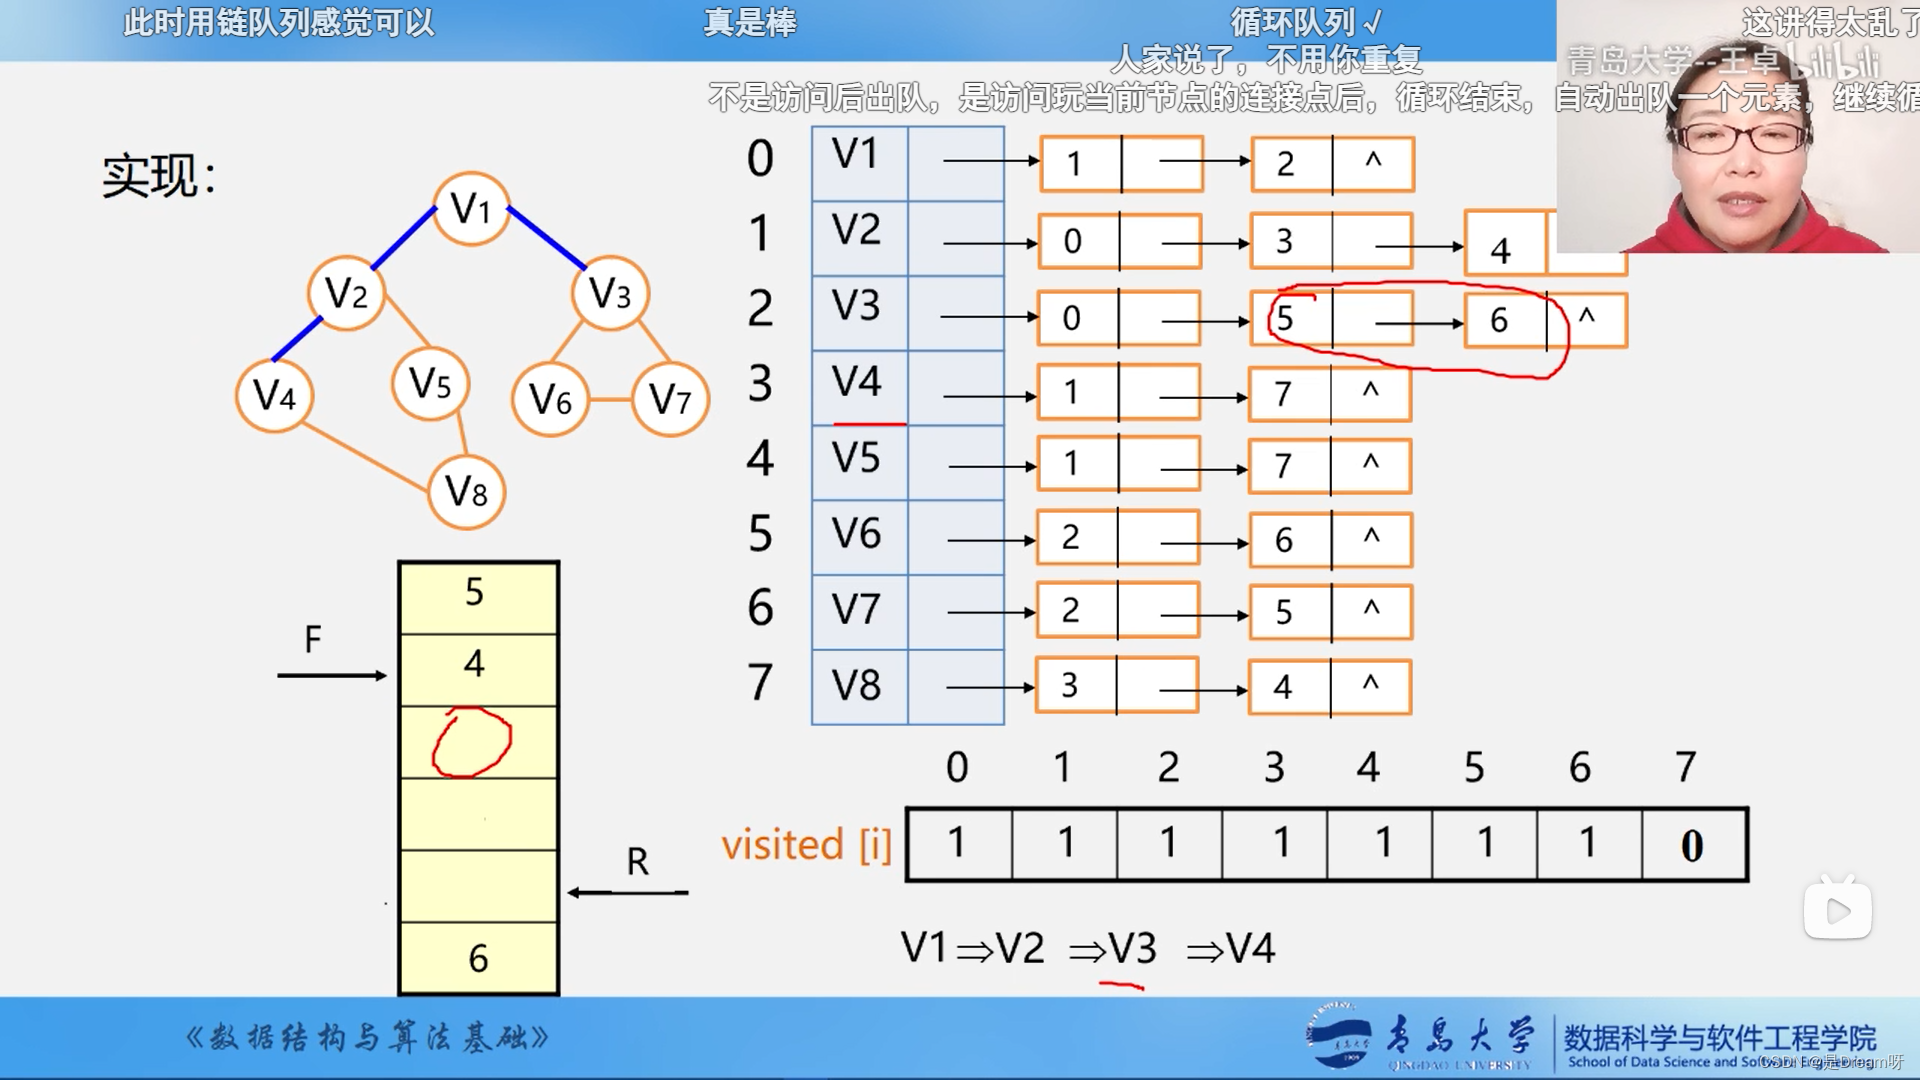Image resolution: width=1920 pixels, height=1080 pixels.
Task: Click node 7 in V4's adjacency list
Action: coord(1330,394)
